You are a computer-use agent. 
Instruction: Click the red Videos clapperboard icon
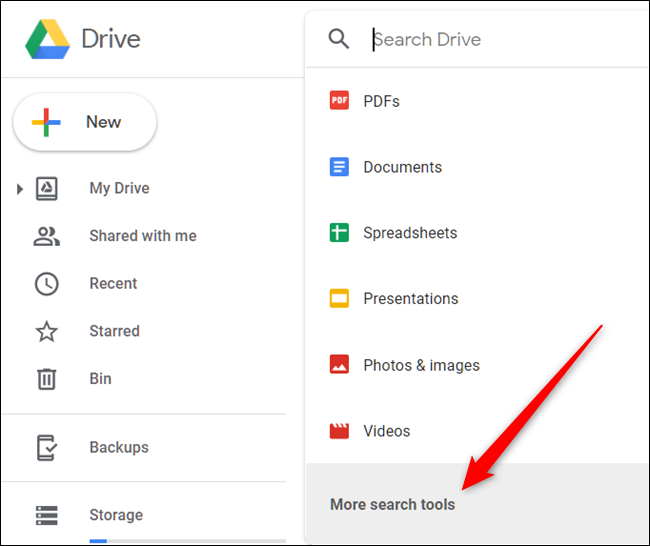coord(339,431)
